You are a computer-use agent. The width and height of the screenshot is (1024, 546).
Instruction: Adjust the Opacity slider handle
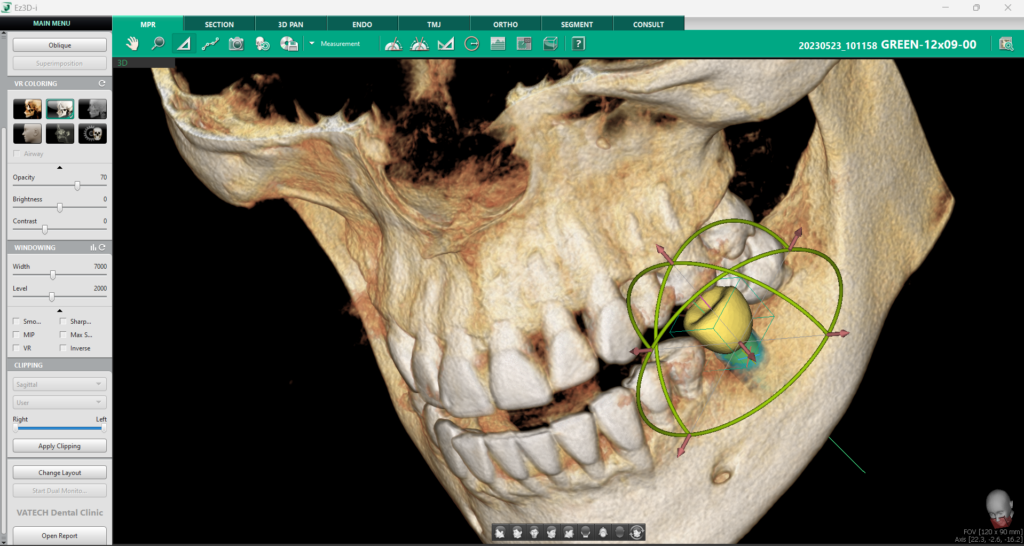[78, 185]
